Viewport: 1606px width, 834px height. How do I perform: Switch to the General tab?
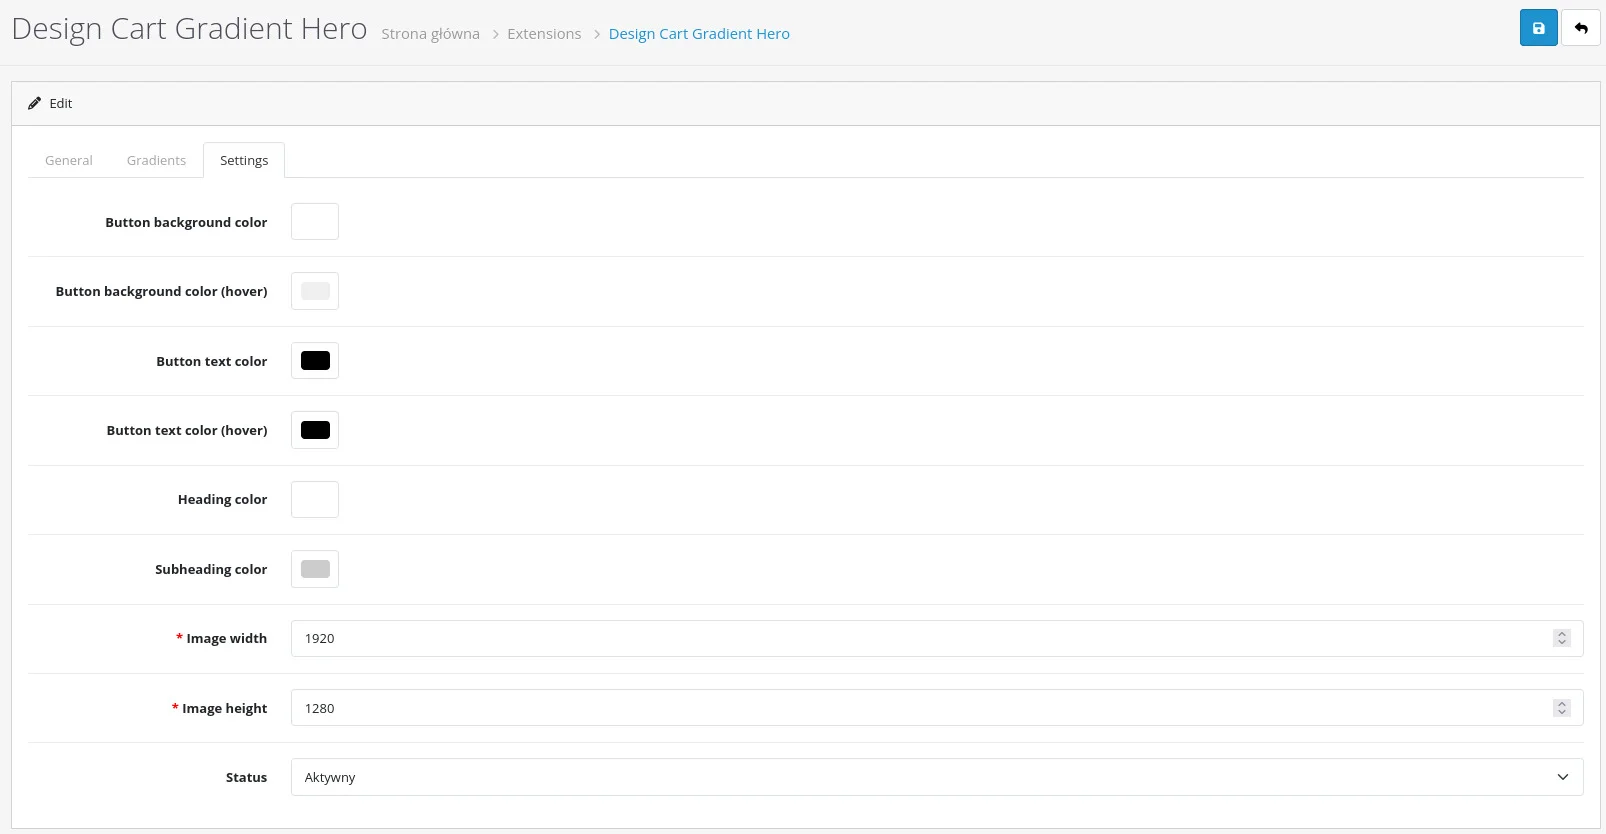click(69, 160)
